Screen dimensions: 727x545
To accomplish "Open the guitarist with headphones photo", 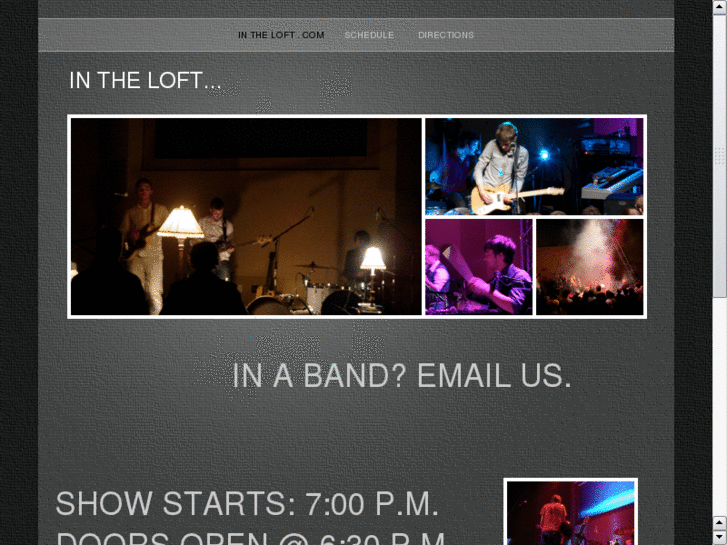I will [x=534, y=167].
